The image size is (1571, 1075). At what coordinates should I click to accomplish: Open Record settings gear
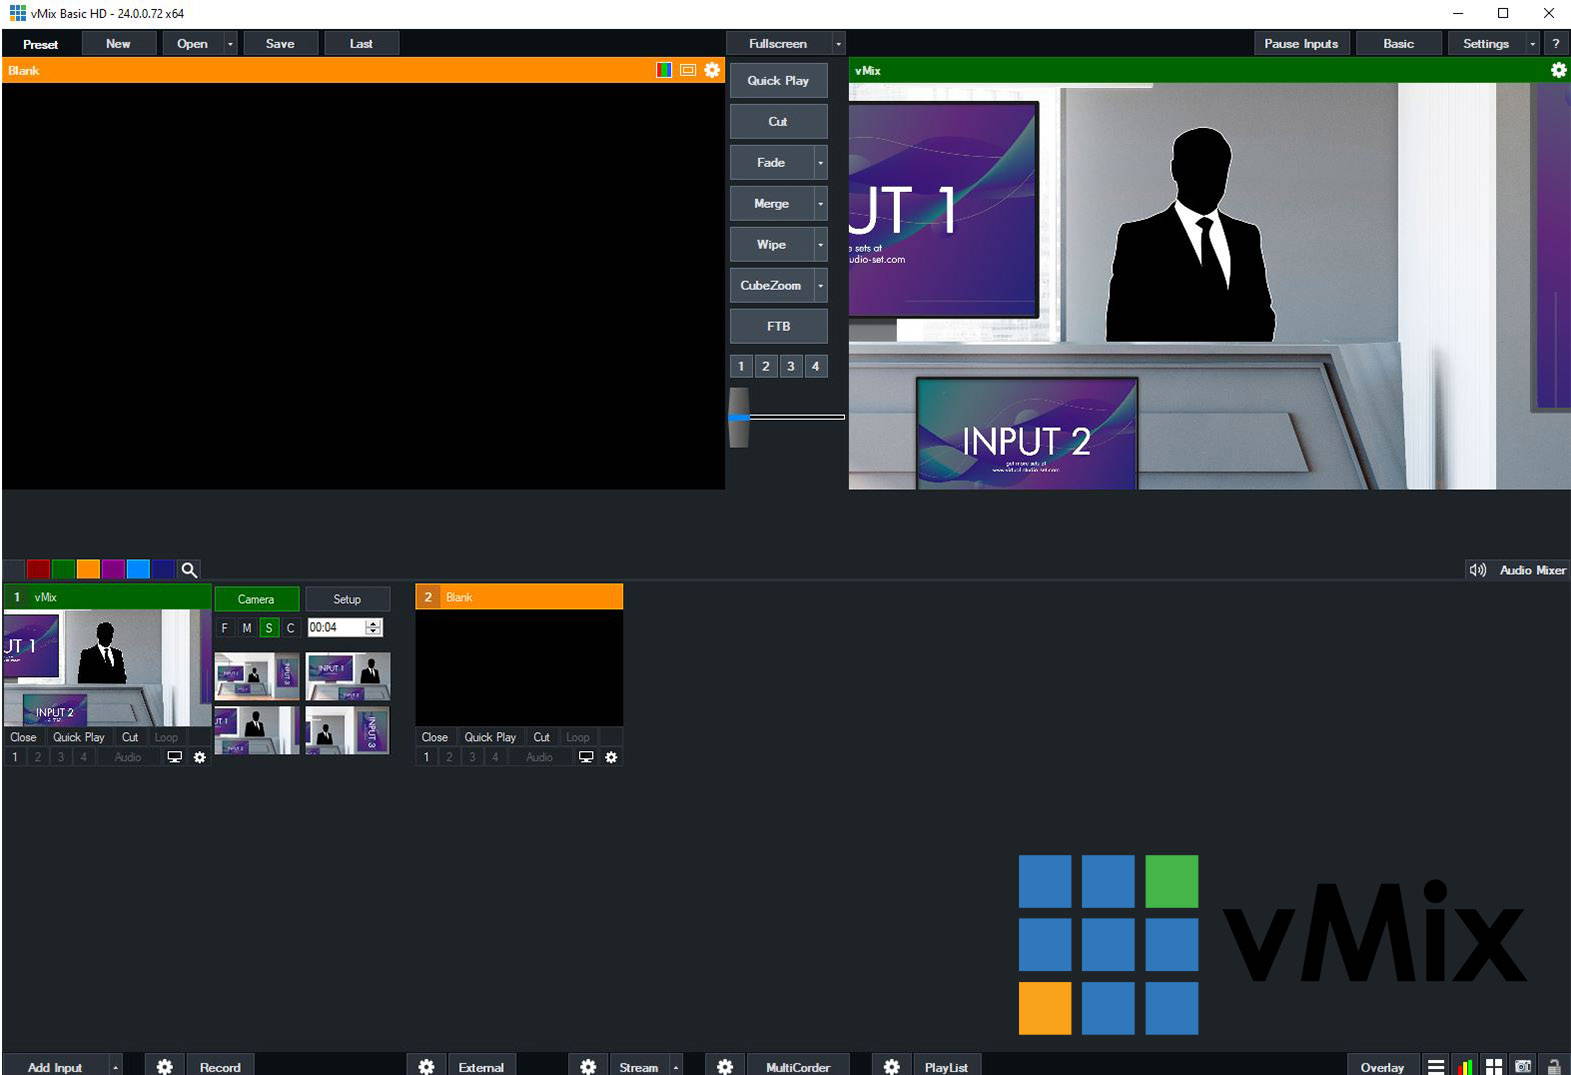pyautogui.click(x=165, y=1067)
